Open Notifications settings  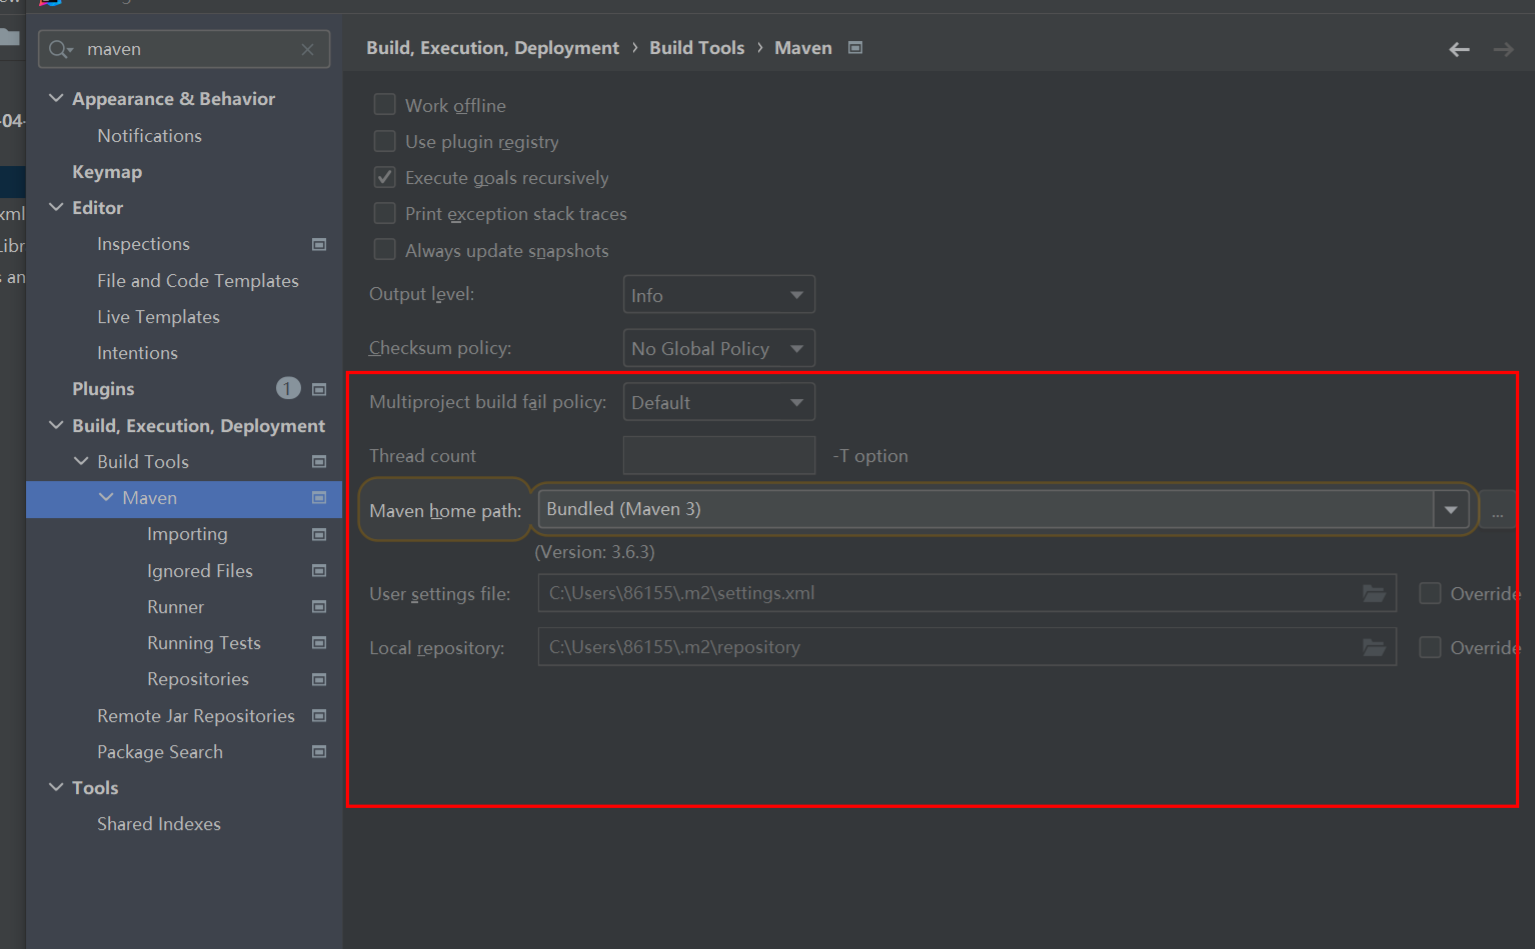tap(149, 135)
